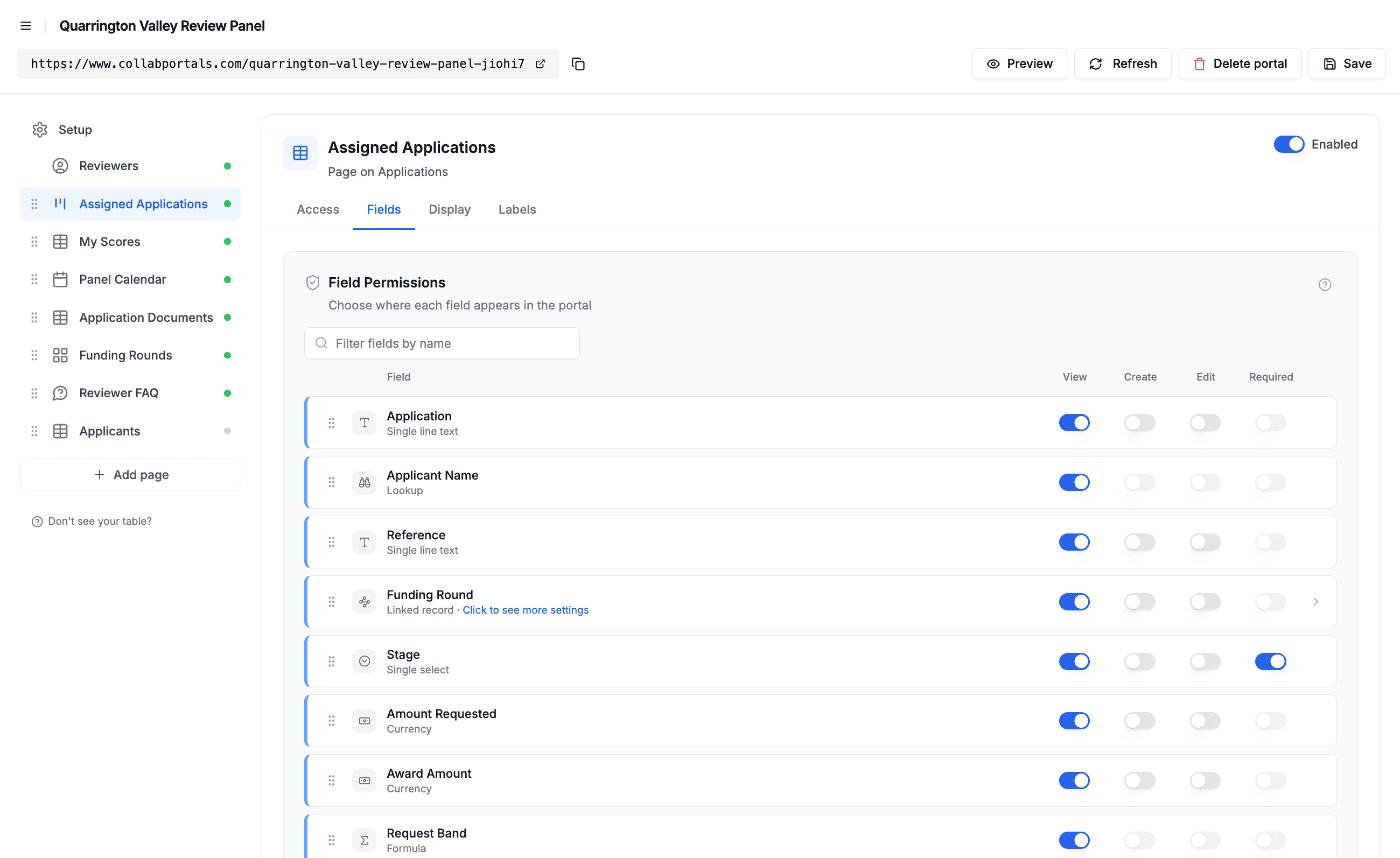Click the Preview button
Viewport: 1400px width, 858px height.
click(1020, 64)
